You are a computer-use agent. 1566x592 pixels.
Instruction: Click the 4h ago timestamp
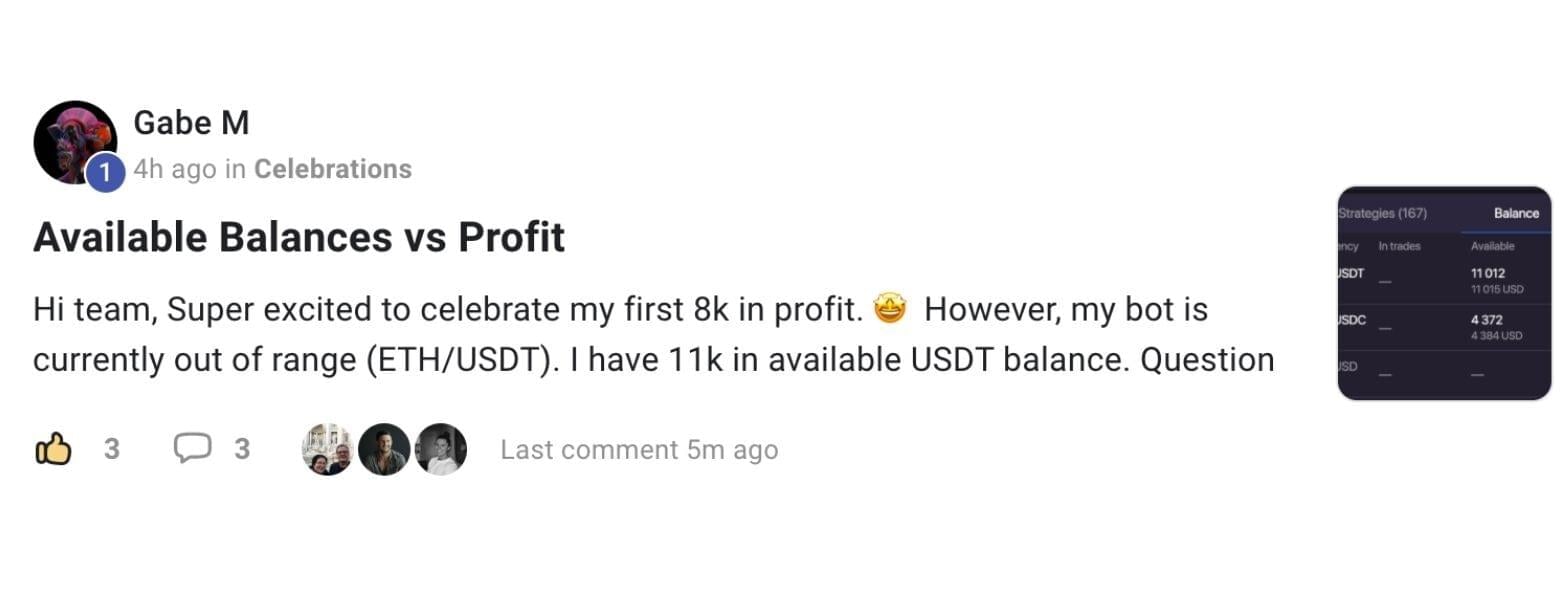175,169
